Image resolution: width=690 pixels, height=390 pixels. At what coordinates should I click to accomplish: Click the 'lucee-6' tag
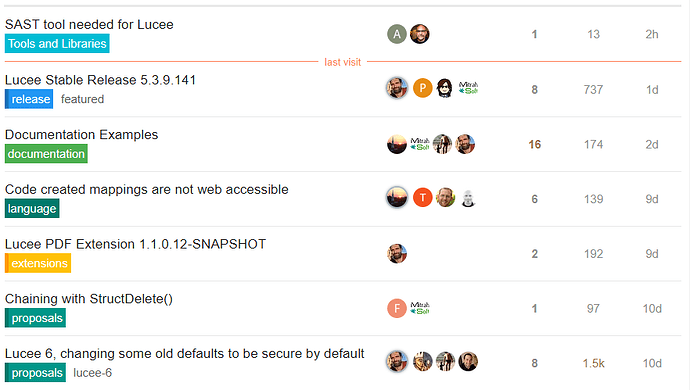pyautogui.click(x=92, y=373)
